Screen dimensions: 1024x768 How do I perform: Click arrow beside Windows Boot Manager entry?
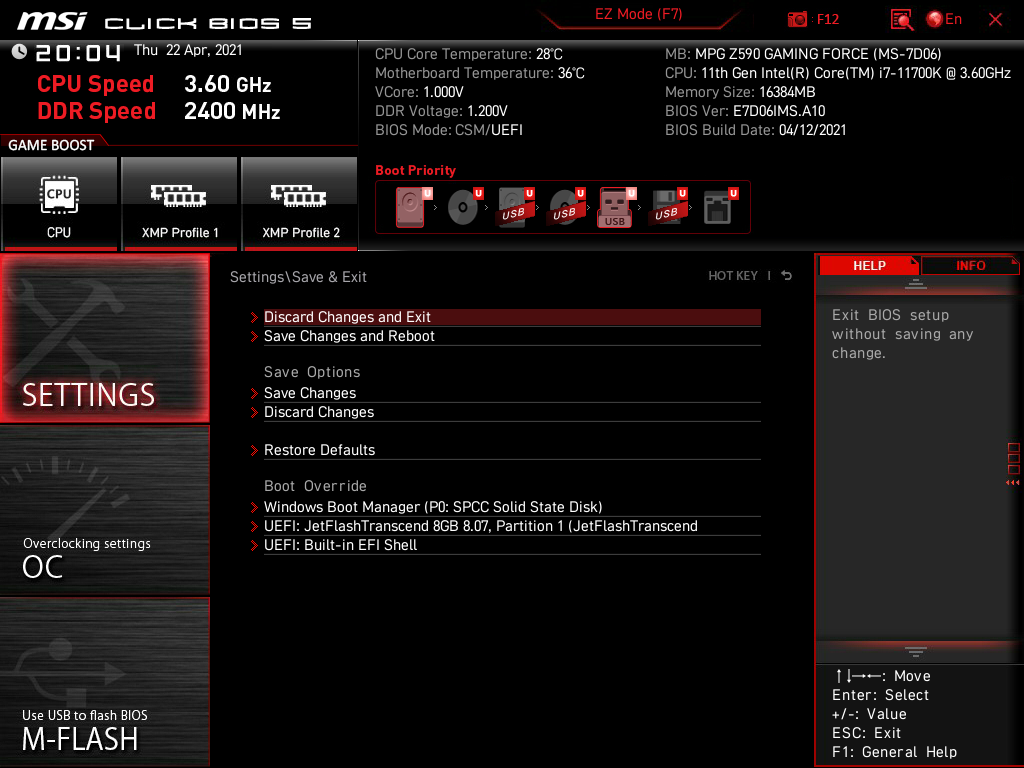point(255,507)
